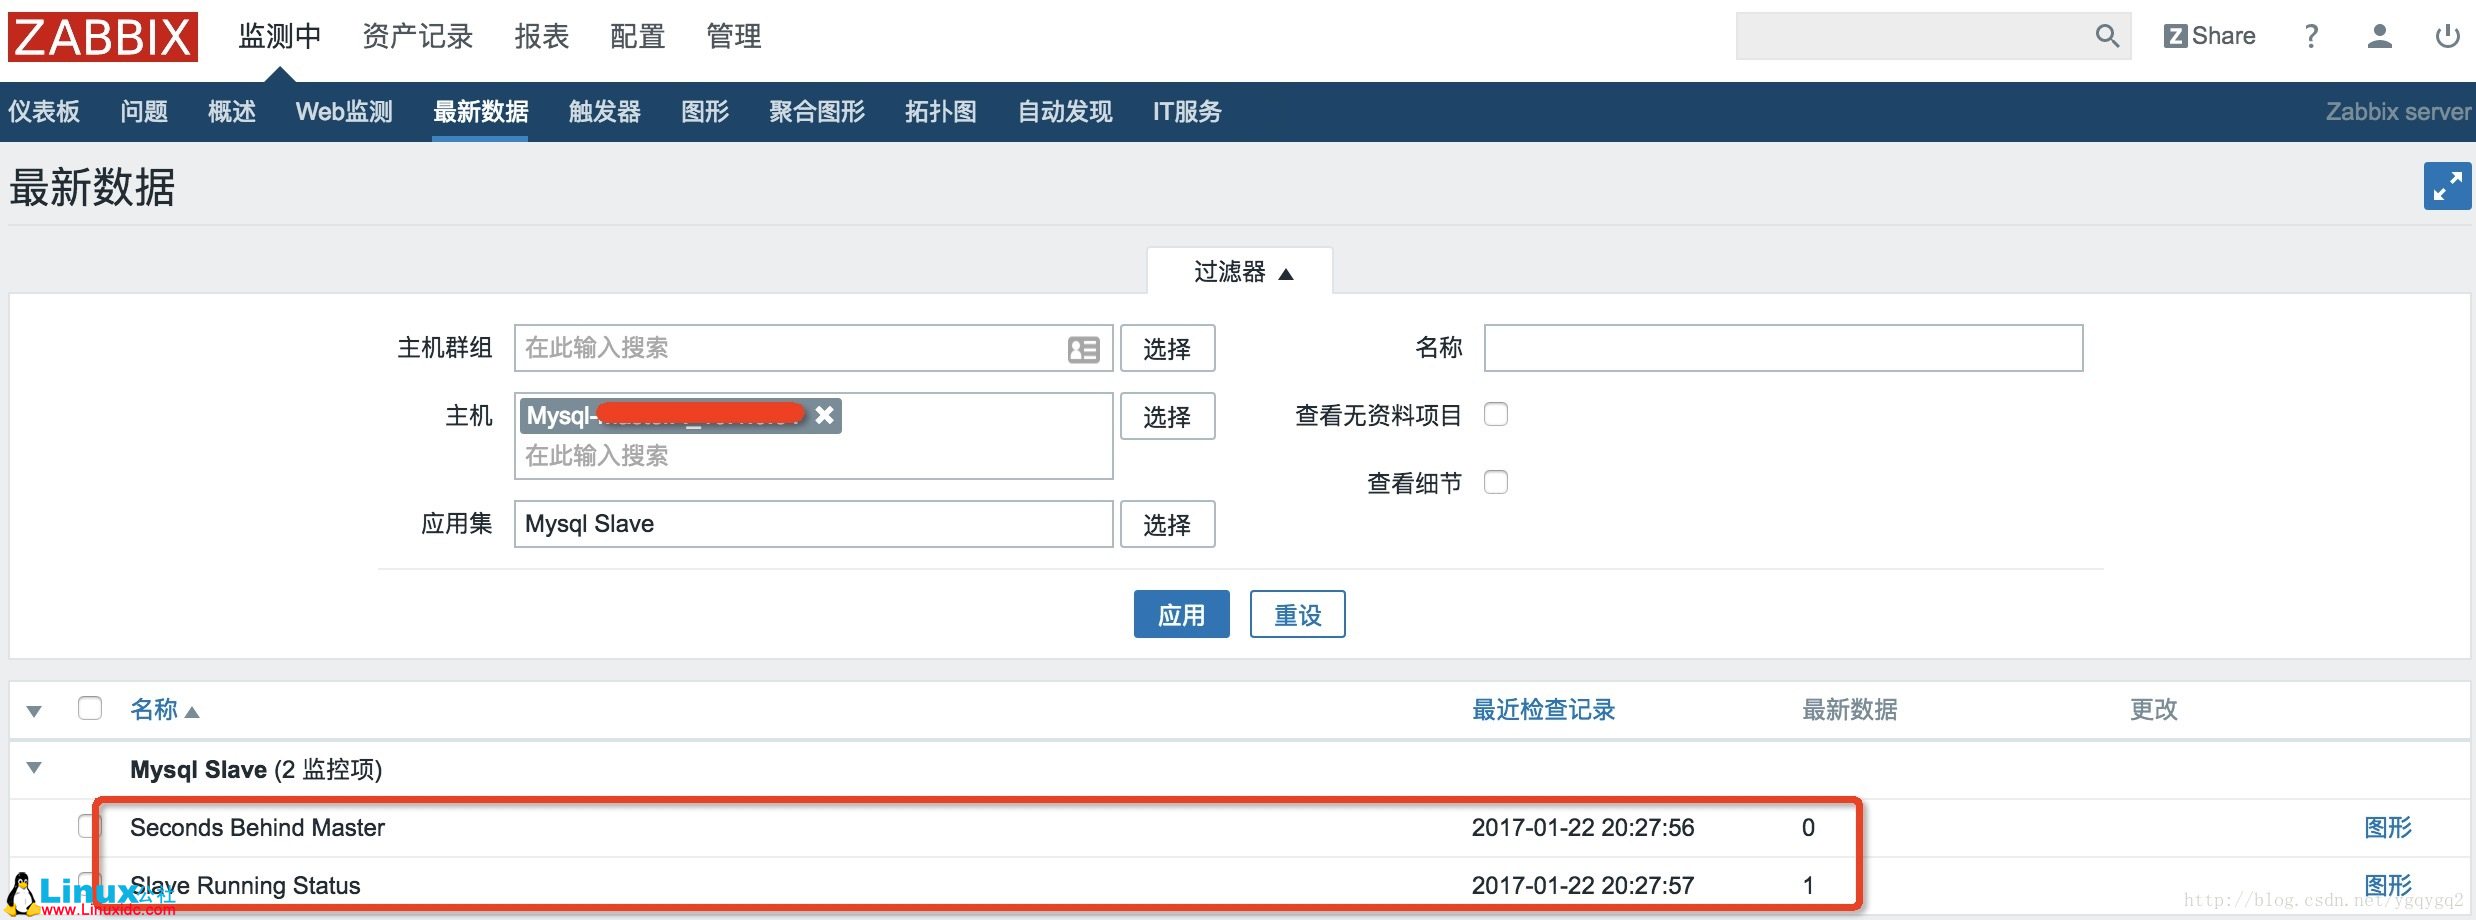Open the global search magnifier
This screenshot has height=920, width=2476.
2106,35
